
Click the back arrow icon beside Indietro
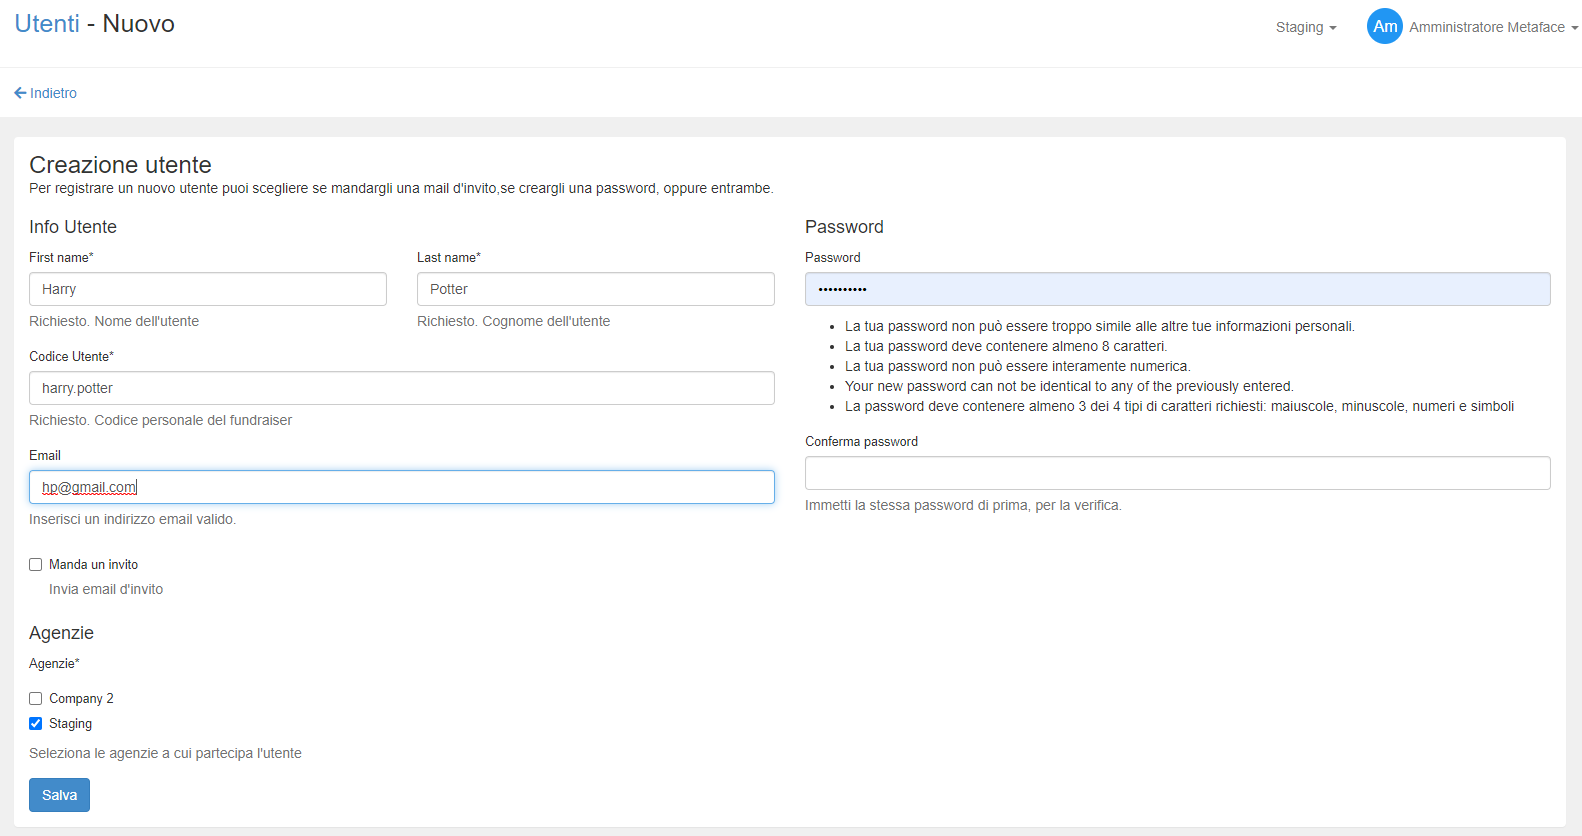click(x=20, y=93)
